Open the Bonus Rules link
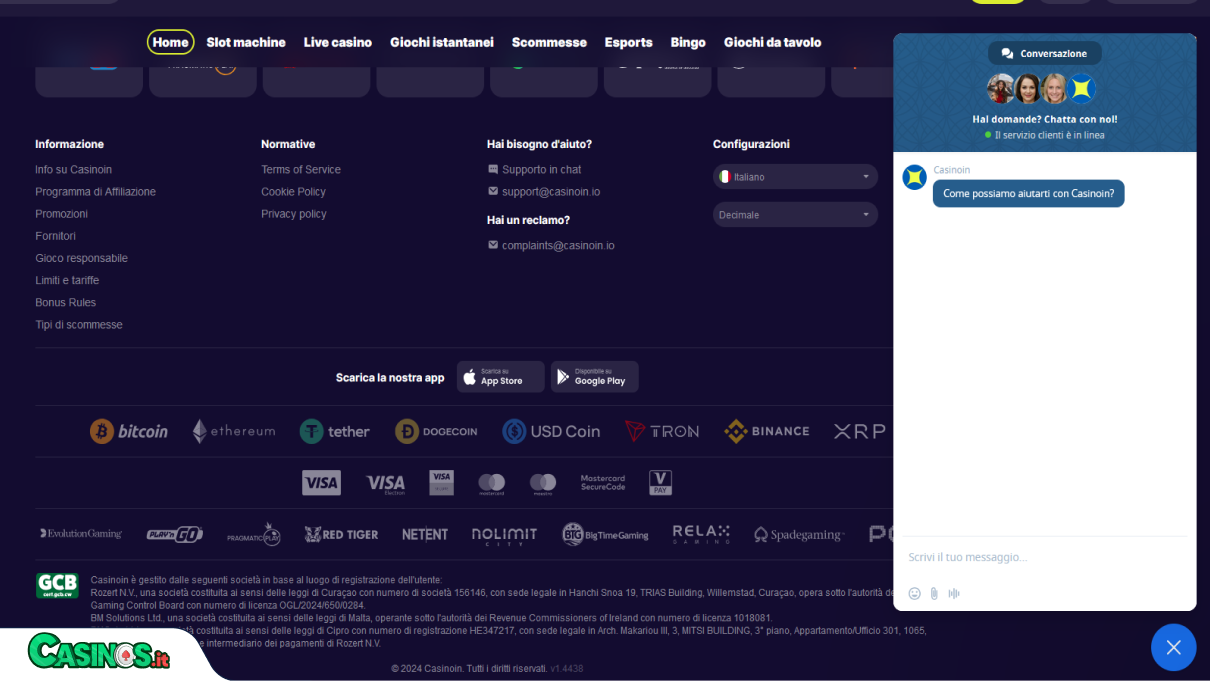Screen dimensions: 1210x681 [x=66, y=302]
